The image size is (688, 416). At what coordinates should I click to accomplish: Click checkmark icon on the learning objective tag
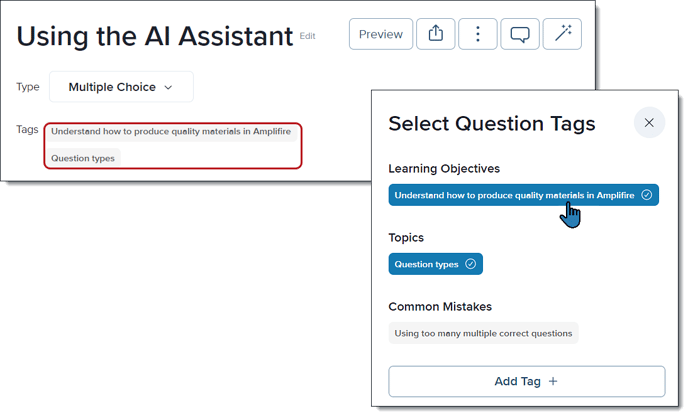click(647, 195)
